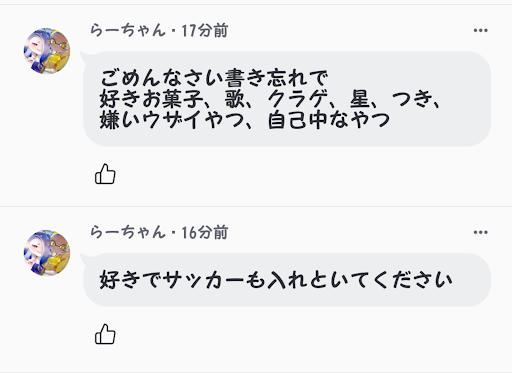
Task: Open profile picture beside 16分前 comment
Action: point(47,253)
